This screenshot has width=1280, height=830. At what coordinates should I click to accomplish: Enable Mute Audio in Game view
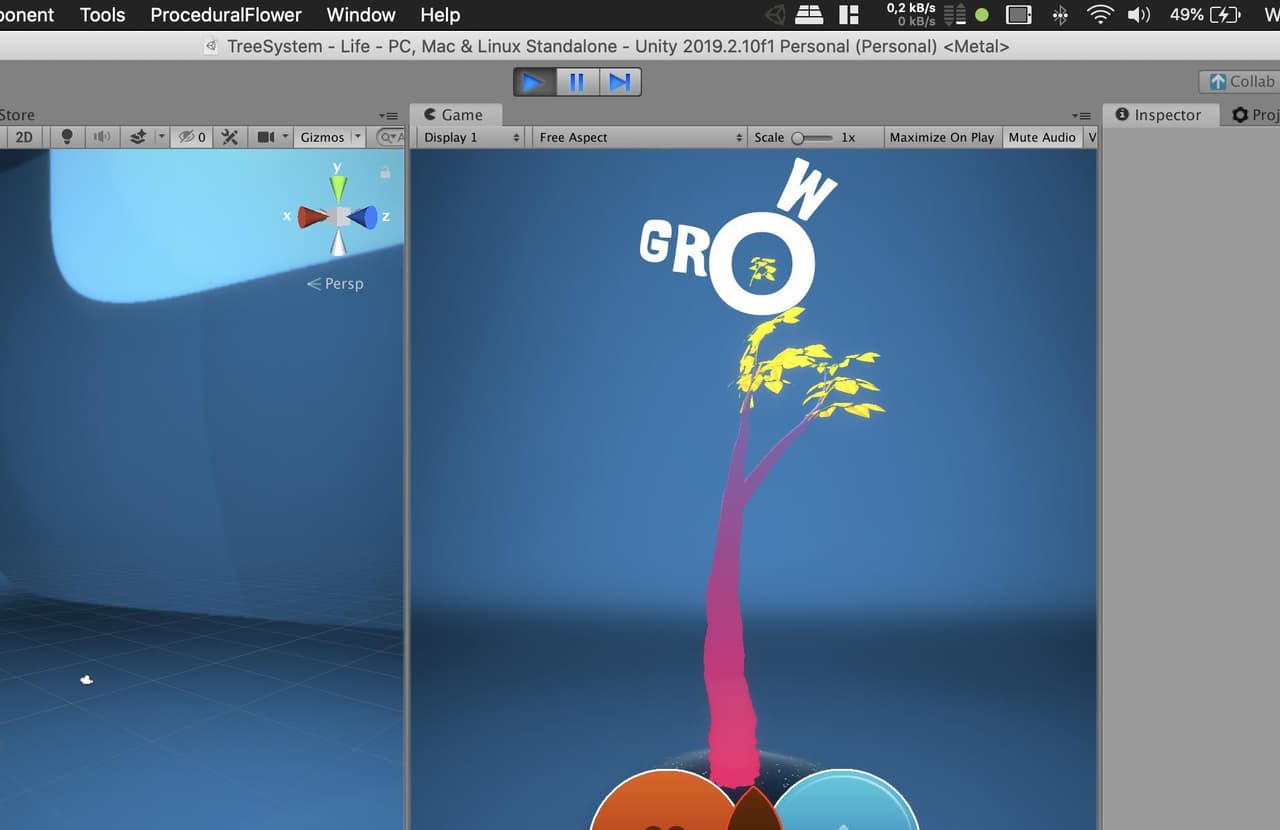click(x=1042, y=137)
